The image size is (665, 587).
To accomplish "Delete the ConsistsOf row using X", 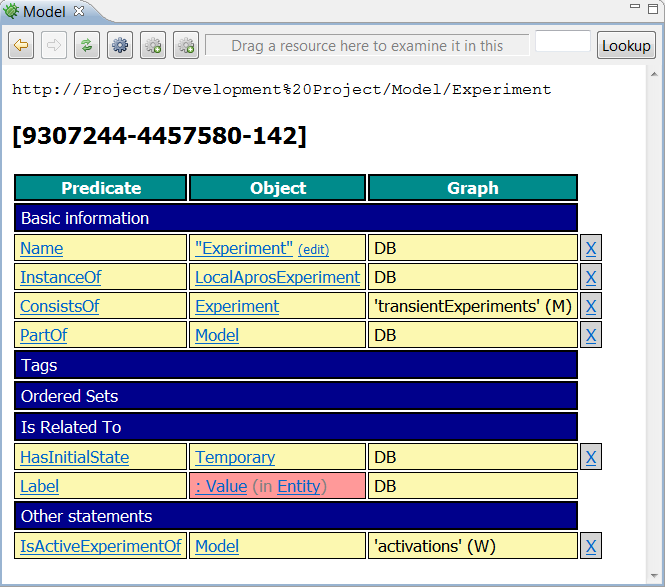I will click(x=591, y=306).
